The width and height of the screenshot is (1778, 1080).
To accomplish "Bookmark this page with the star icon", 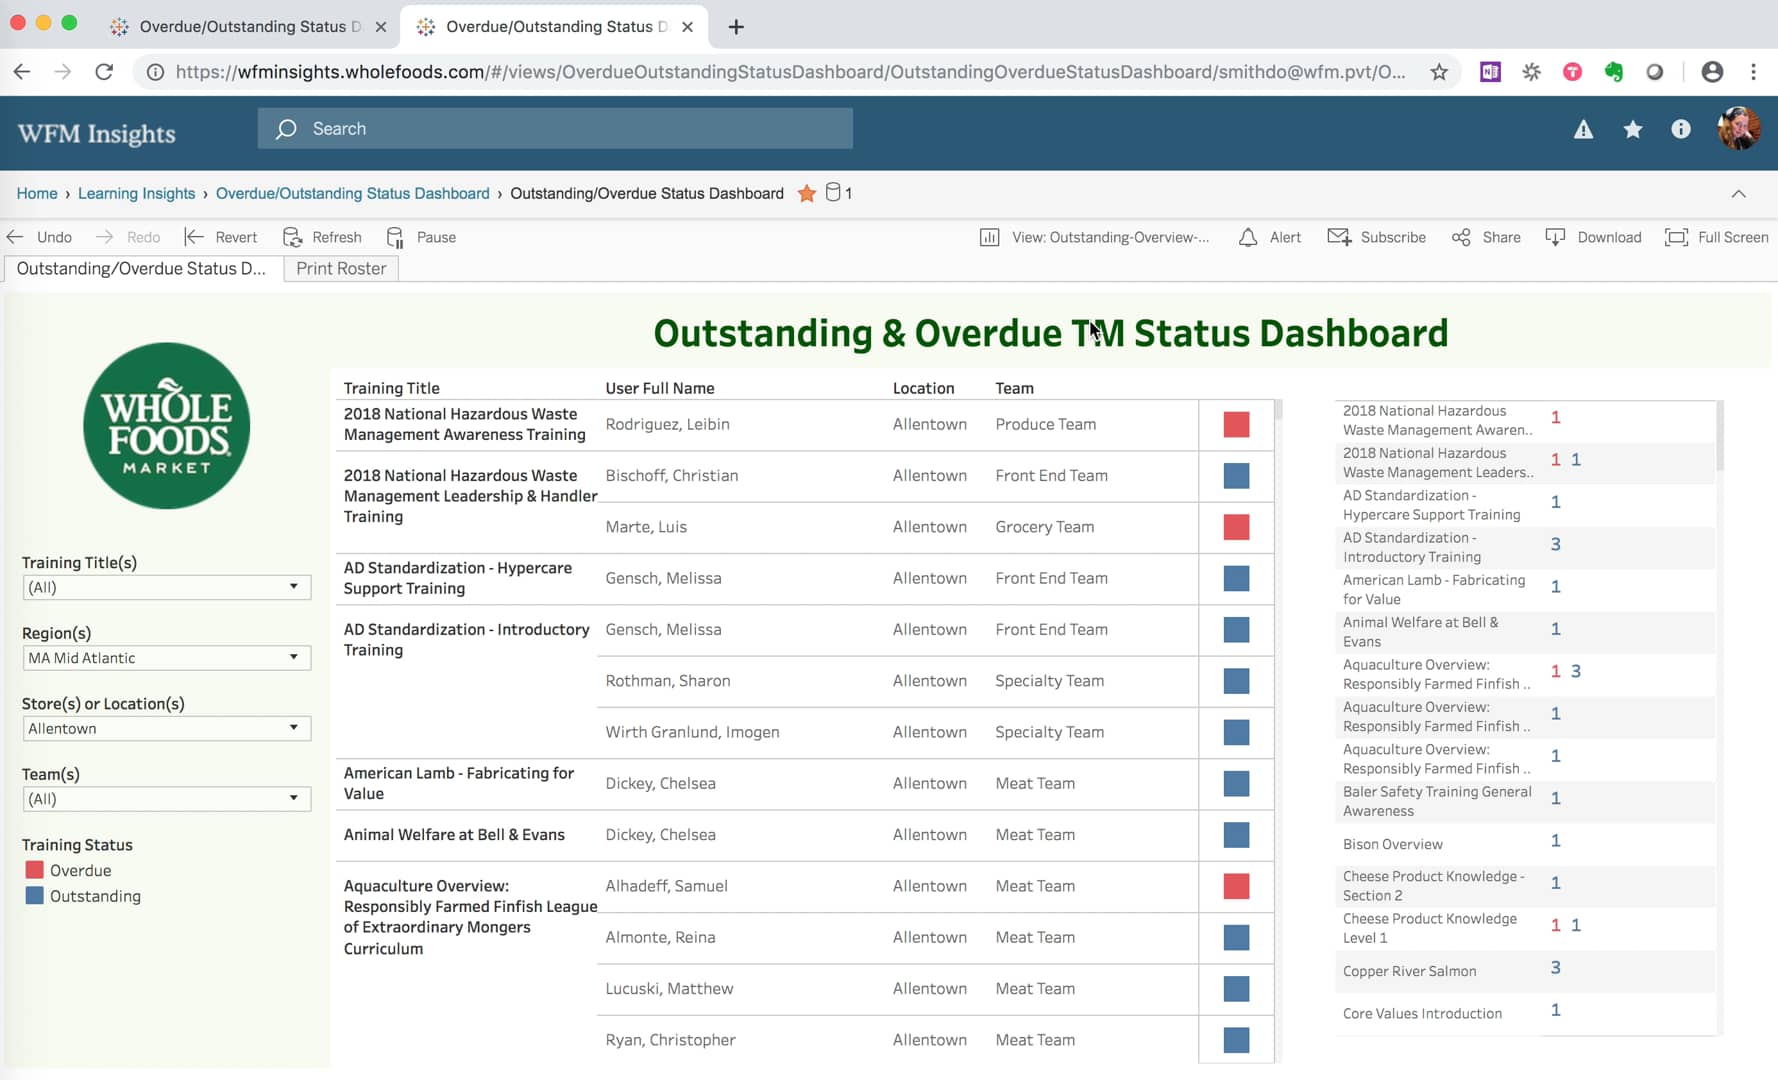I will coord(1440,72).
